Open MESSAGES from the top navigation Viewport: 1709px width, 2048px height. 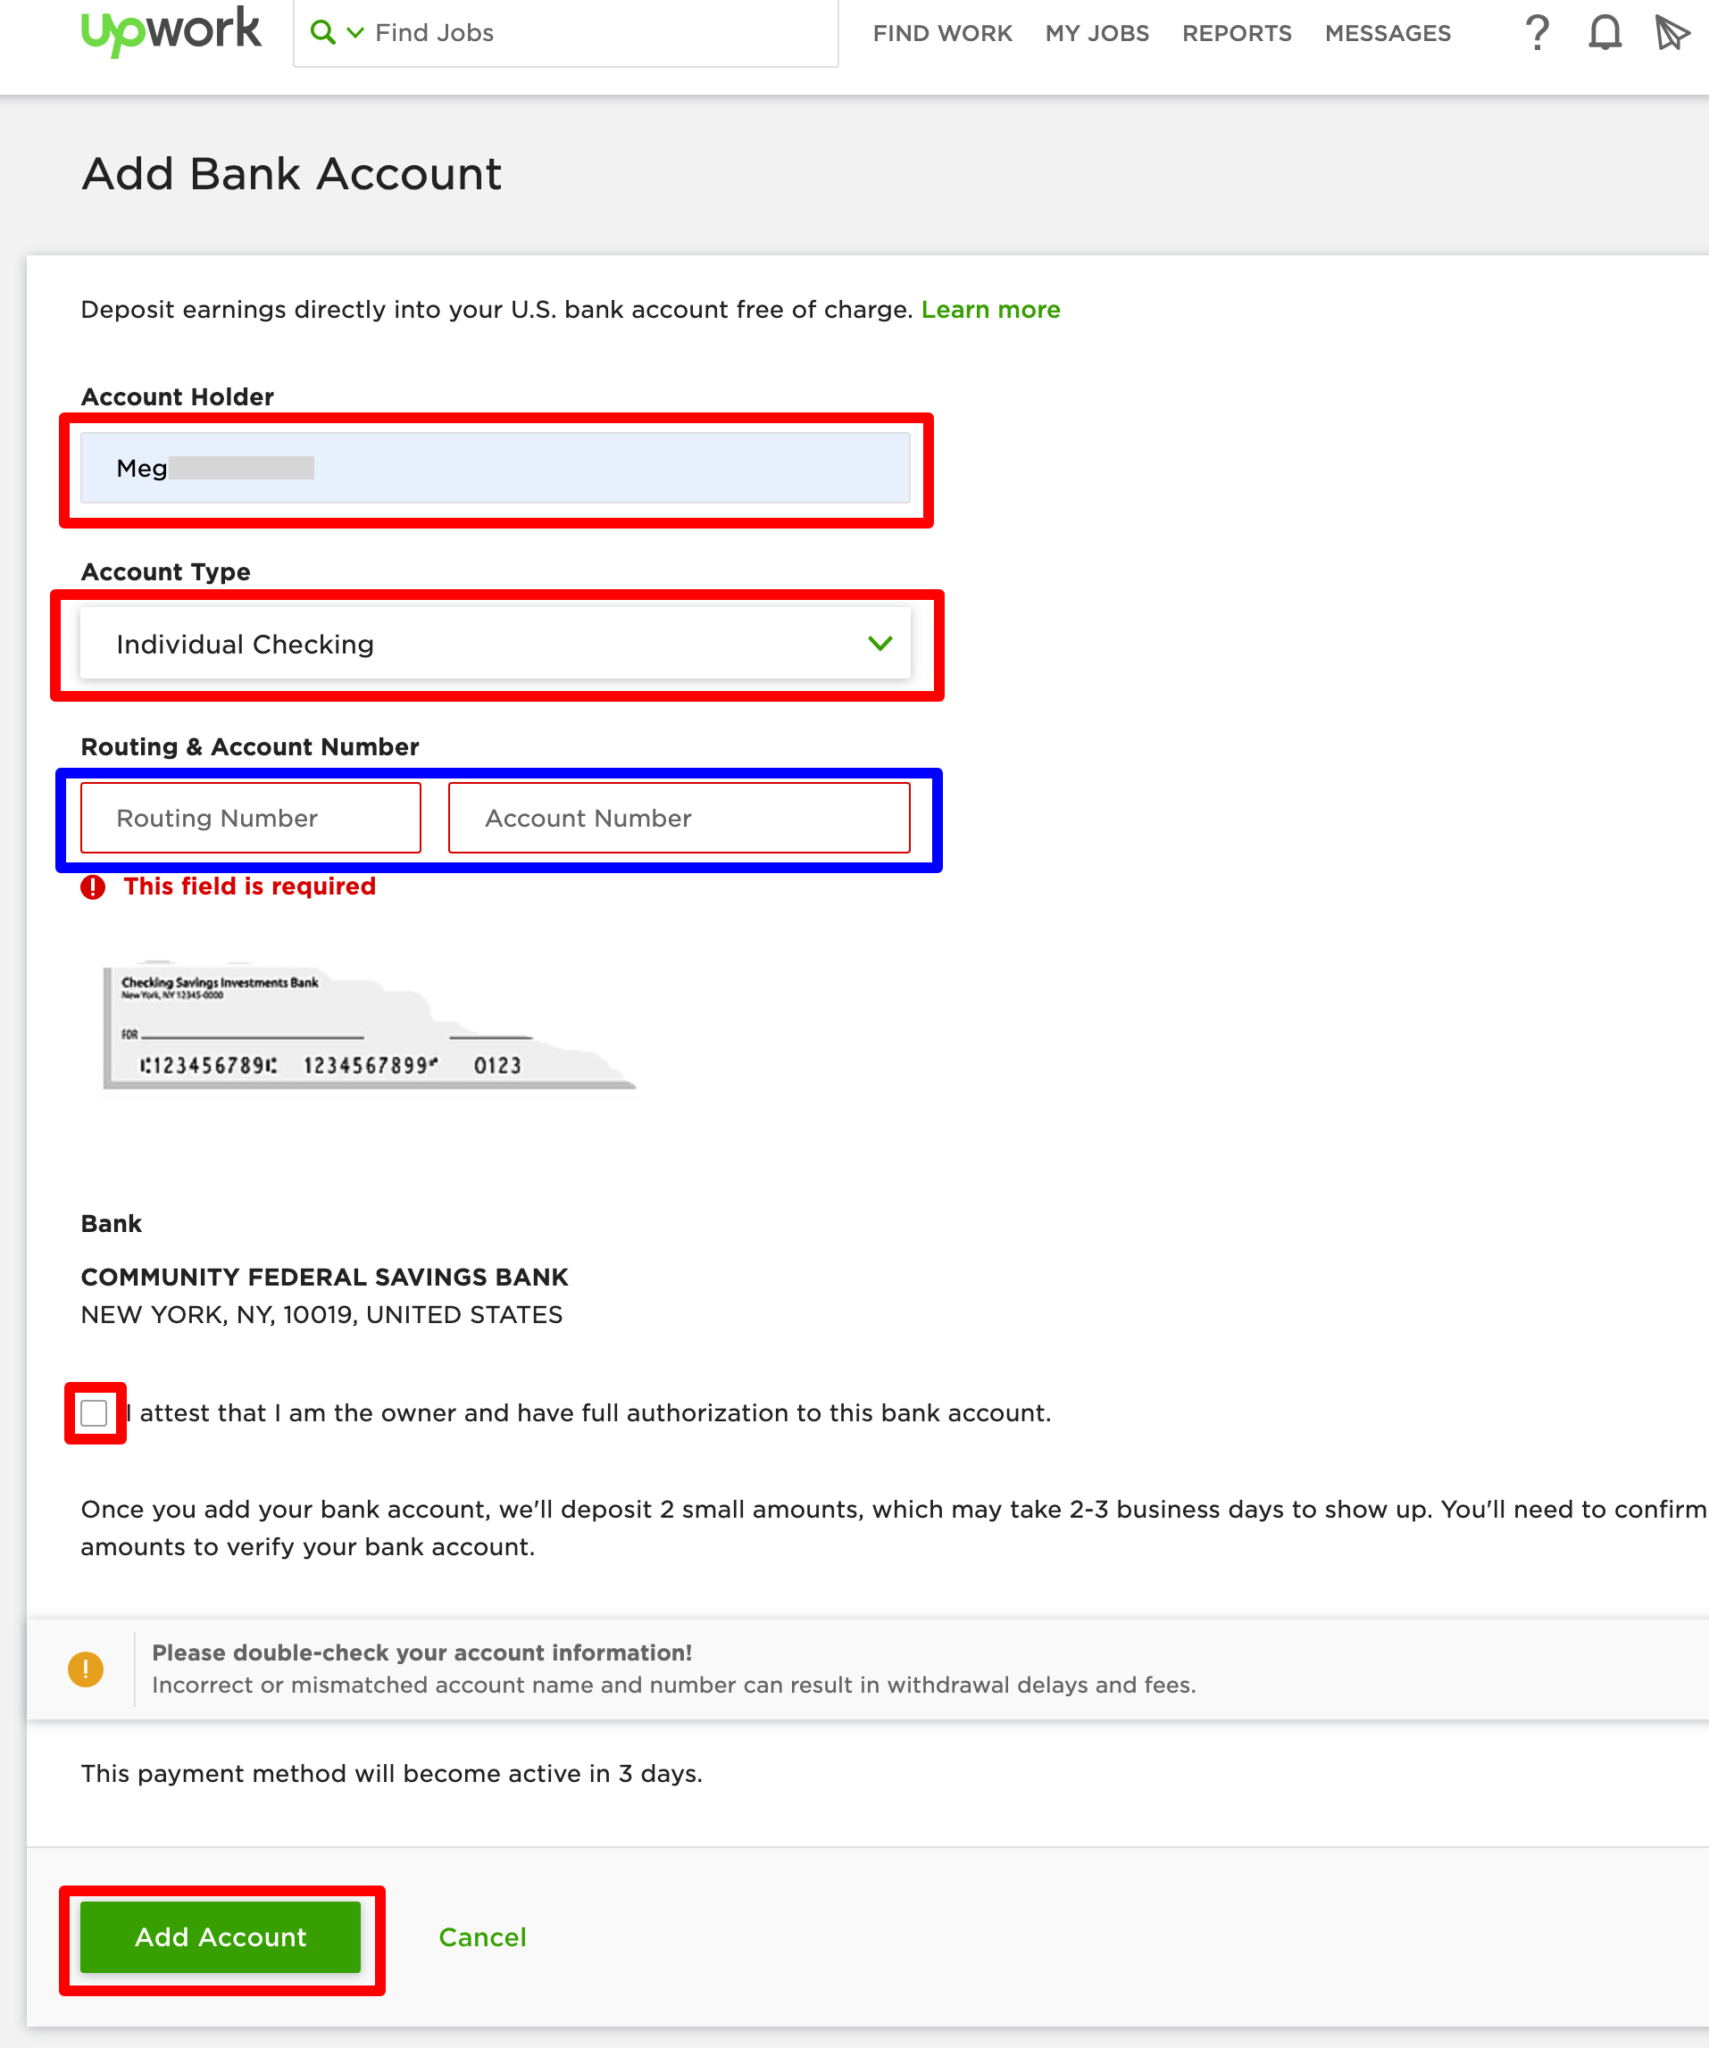tap(1387, 34)
